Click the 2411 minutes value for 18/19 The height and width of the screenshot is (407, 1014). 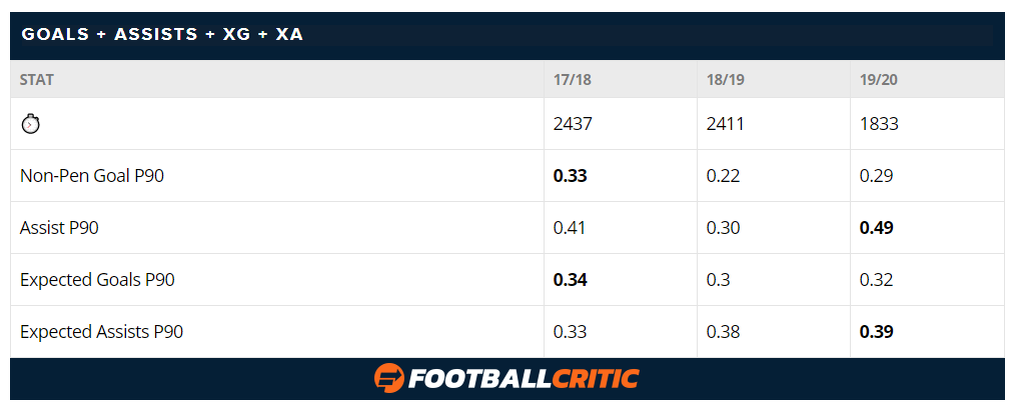coord(725,124)
